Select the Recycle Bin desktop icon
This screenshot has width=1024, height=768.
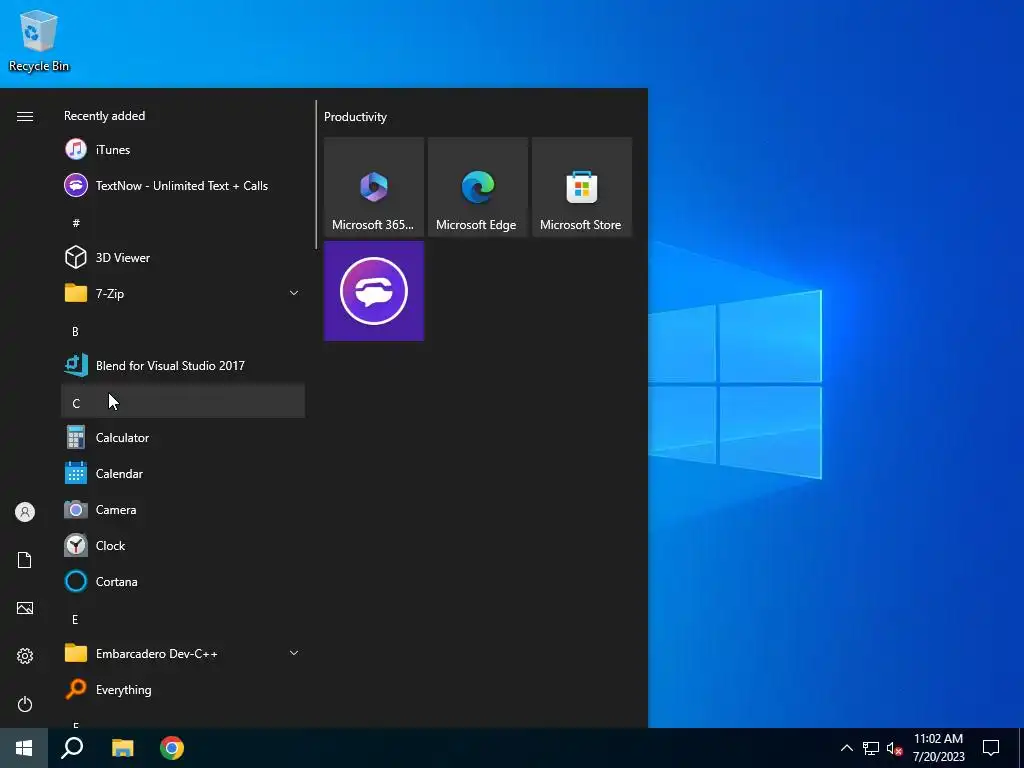[x=39, y=40]
